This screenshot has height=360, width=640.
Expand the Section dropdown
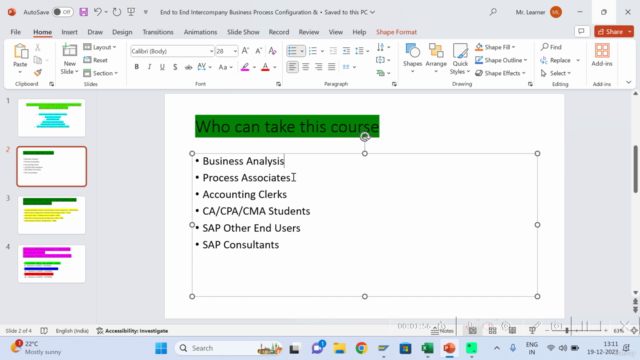coord(101,73)
